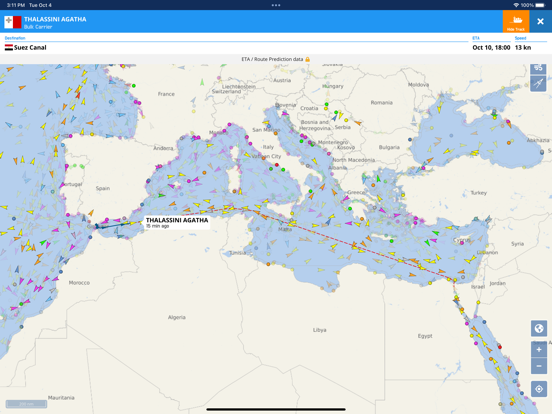Open THALASSINI AGATHA vessel details from the header
552x414 pixels.
pyautogui.click(x=55, y=19)
